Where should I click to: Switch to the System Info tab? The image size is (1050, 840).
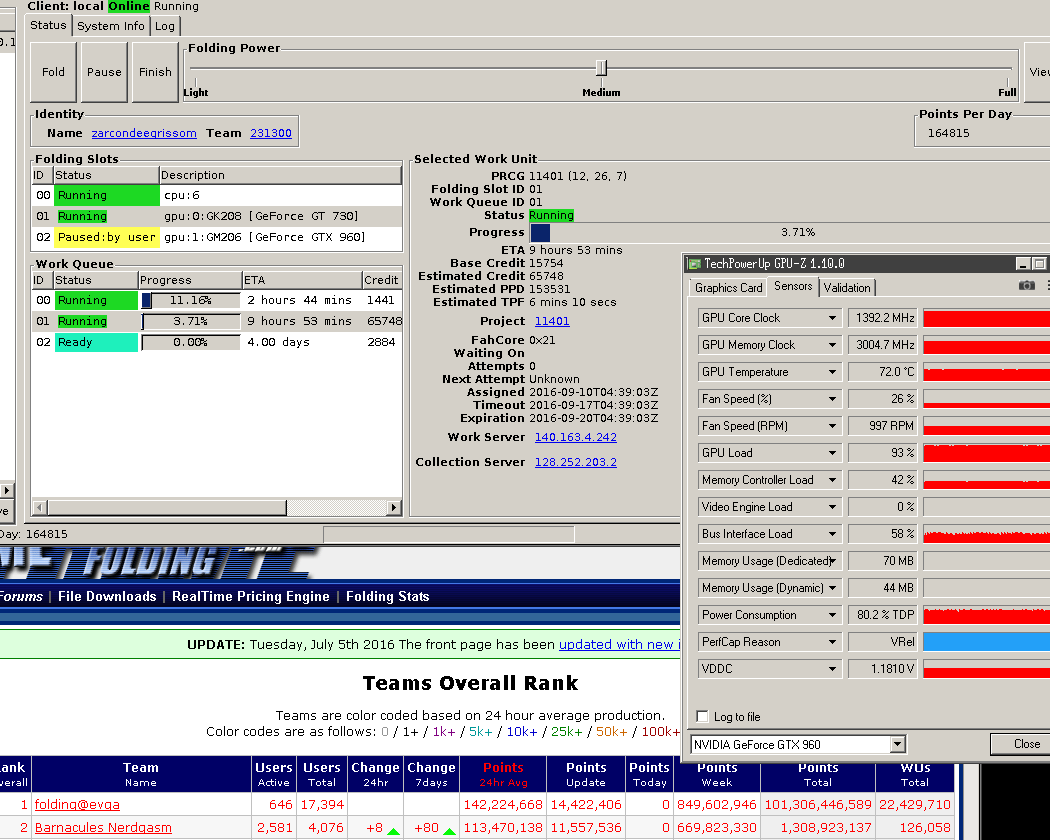pyautogui.click(x=110, y=26)
